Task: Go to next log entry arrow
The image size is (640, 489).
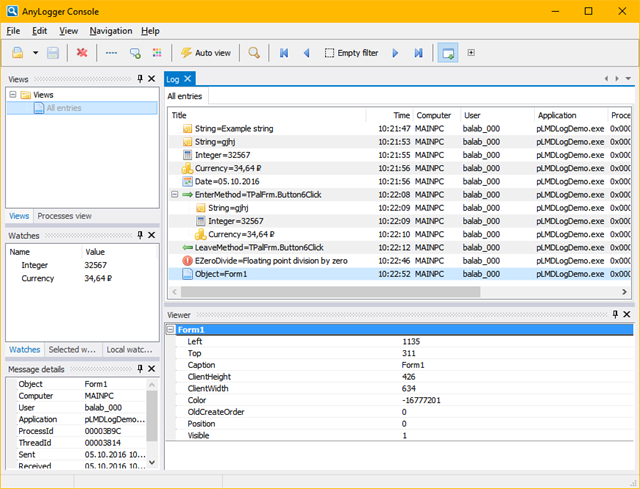Action: click(x=396, y=52)
